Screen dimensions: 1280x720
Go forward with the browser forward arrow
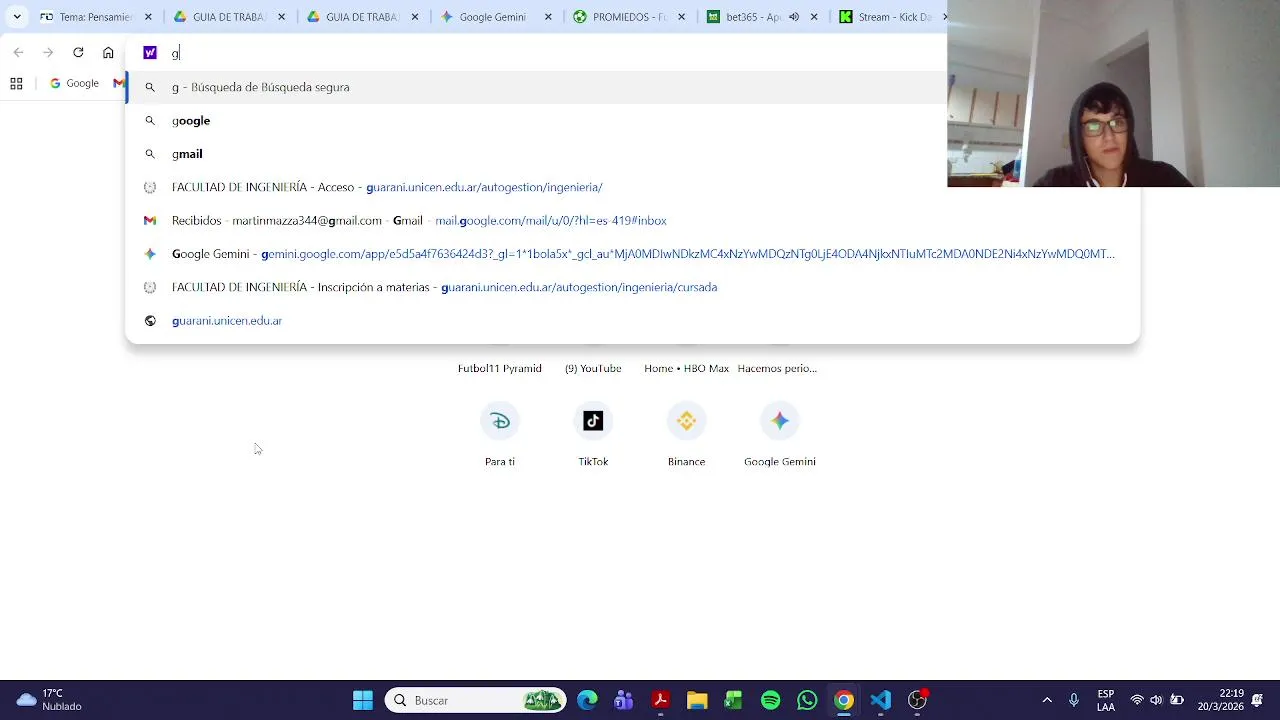(48, 53)
